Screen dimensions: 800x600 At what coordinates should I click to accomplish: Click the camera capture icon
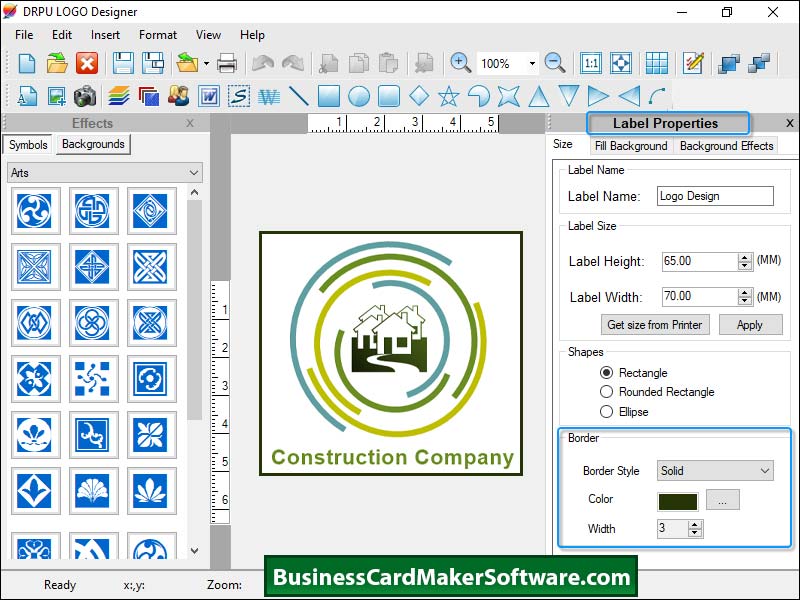[86, 97]
